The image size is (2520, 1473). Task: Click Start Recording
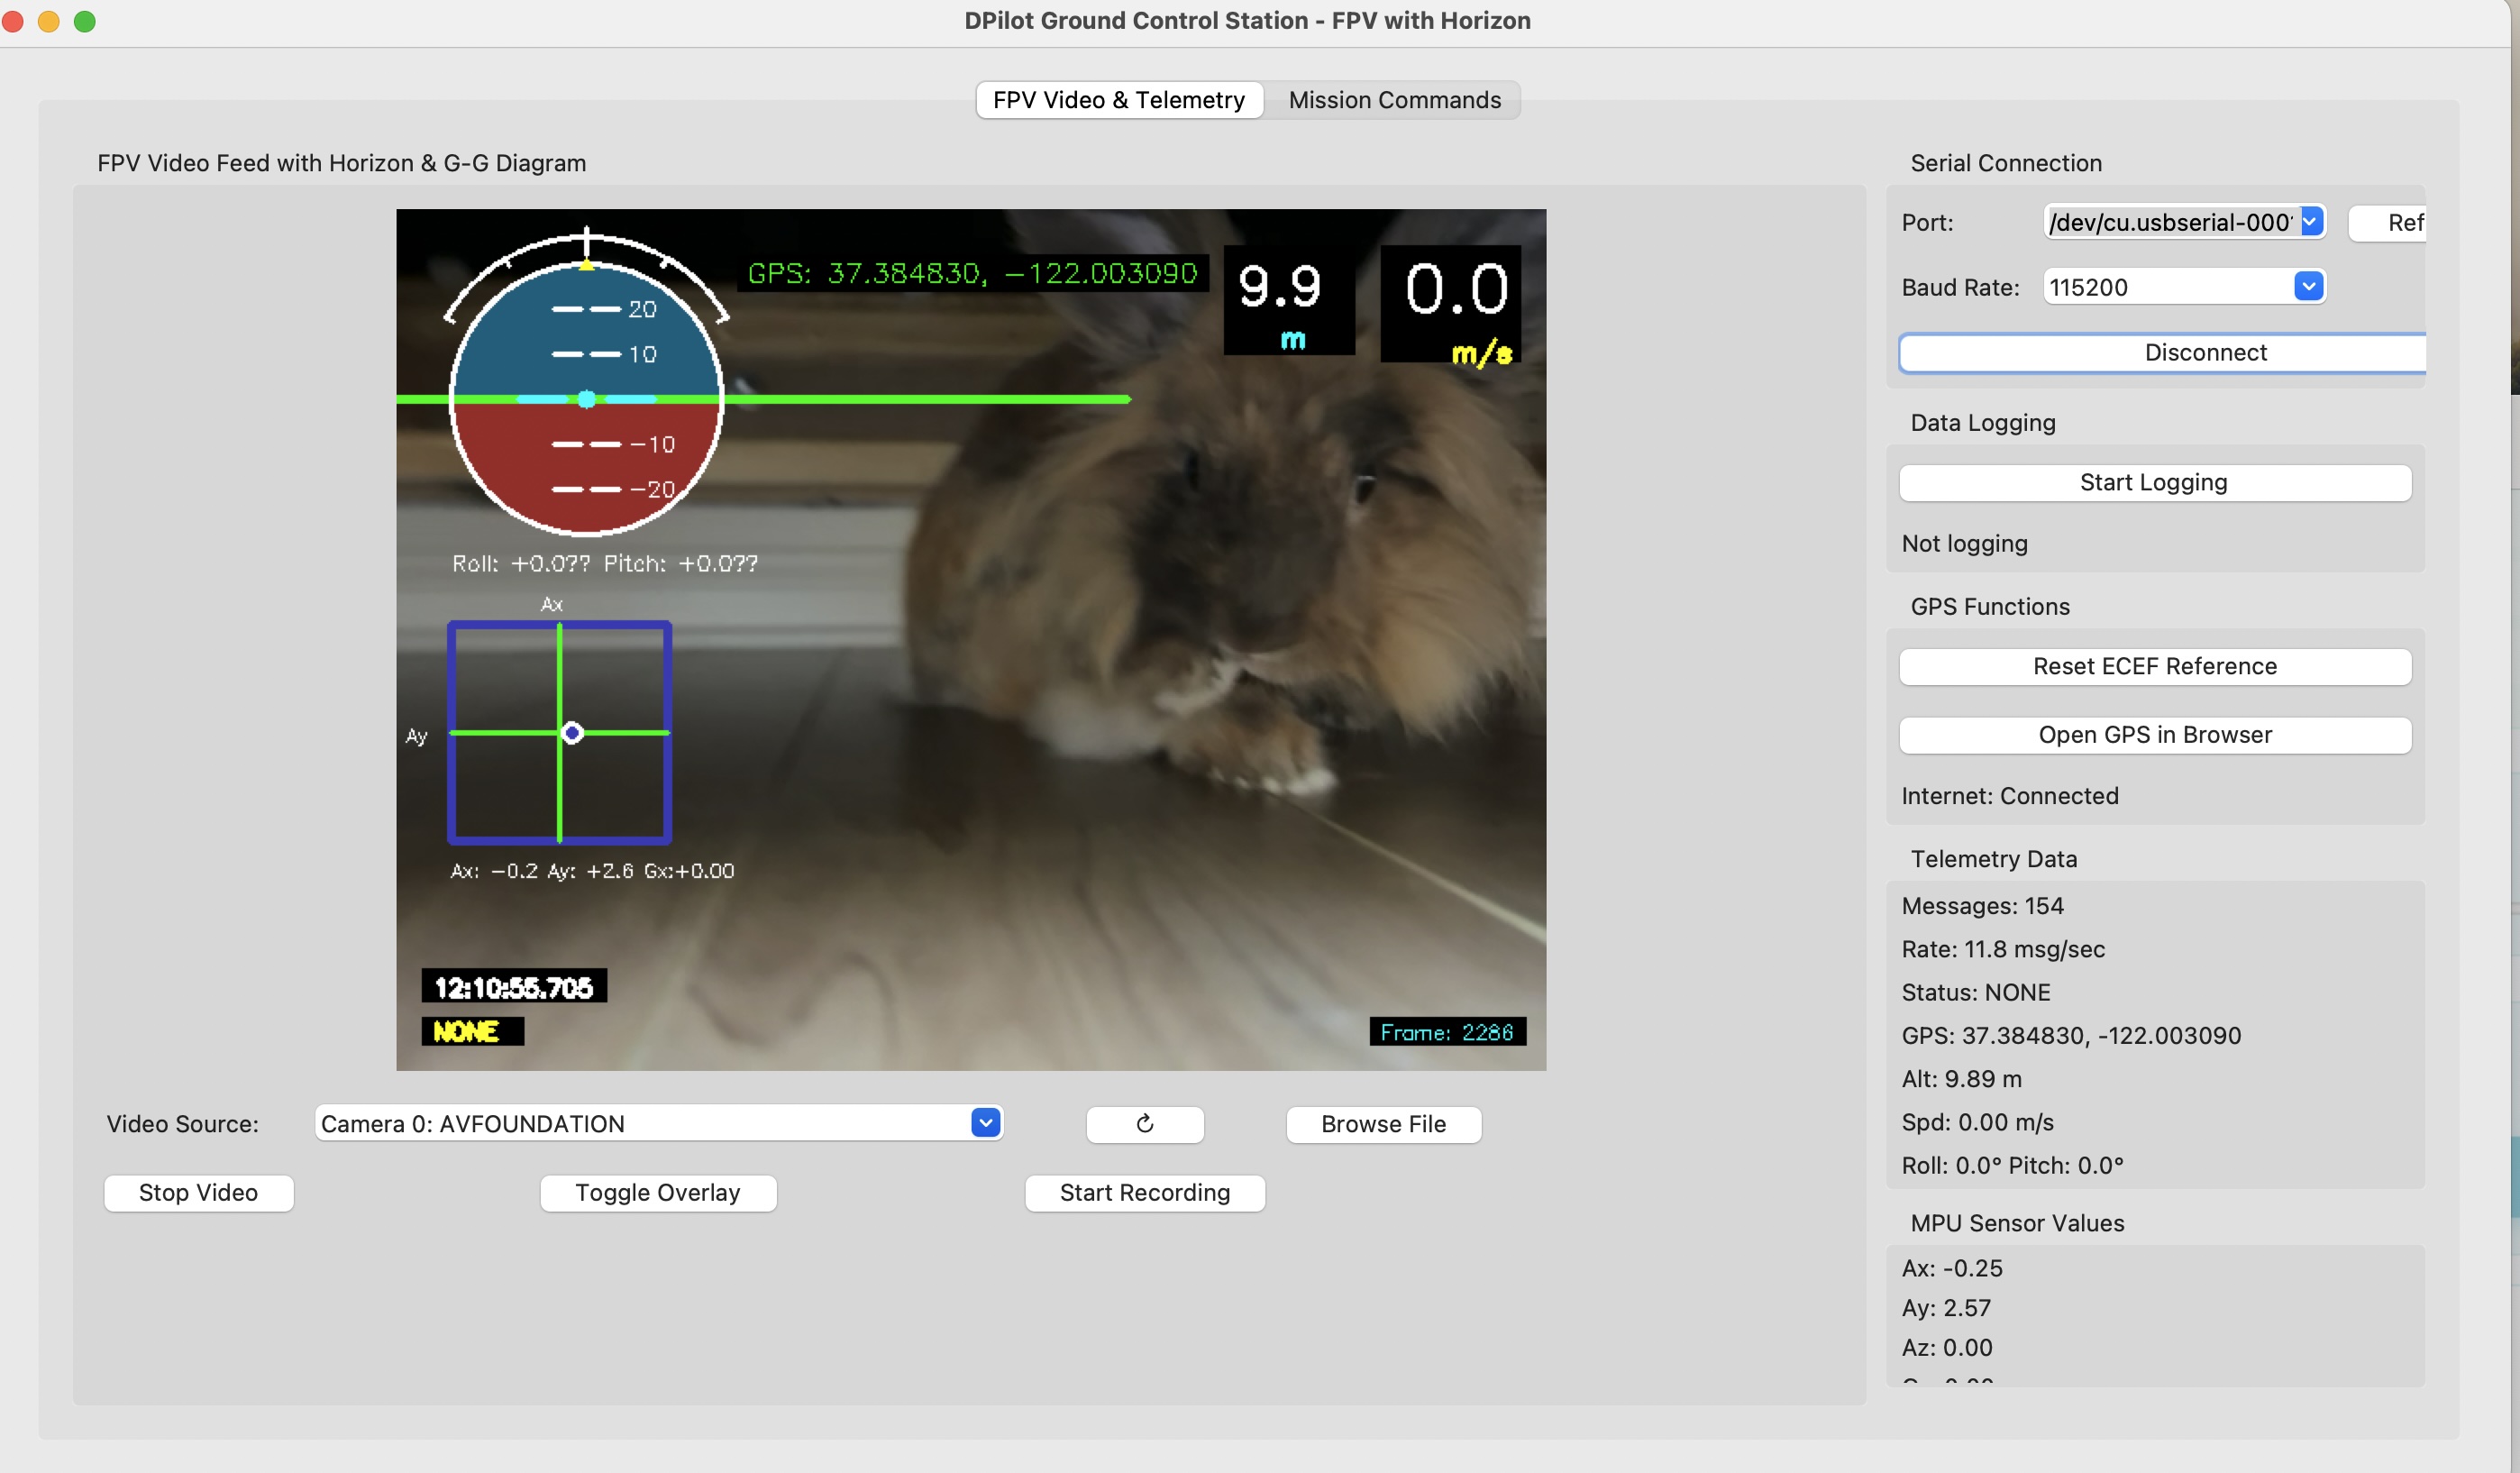1145,1193
